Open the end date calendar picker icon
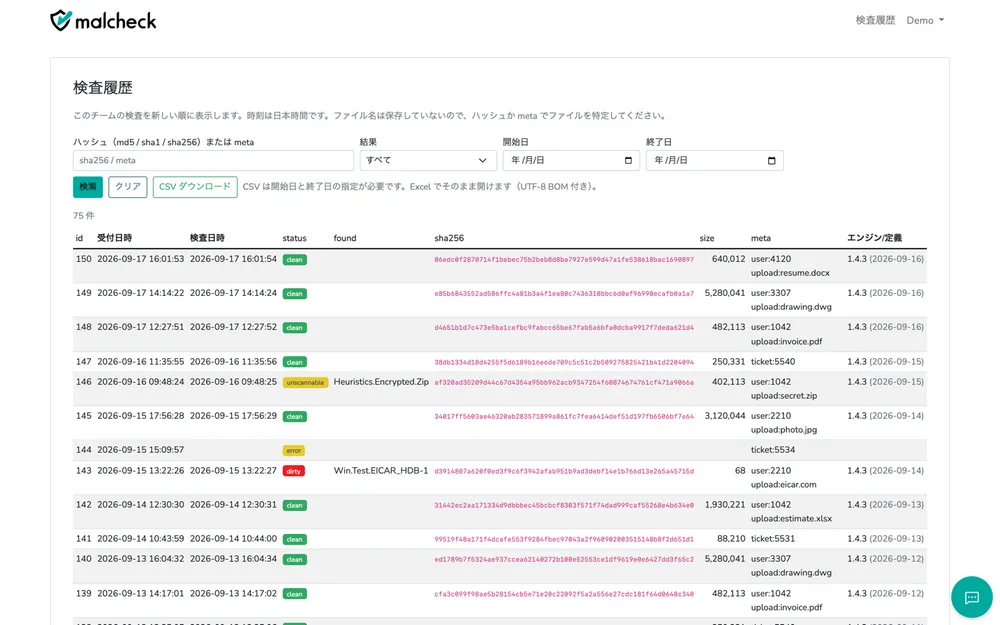 771,161
